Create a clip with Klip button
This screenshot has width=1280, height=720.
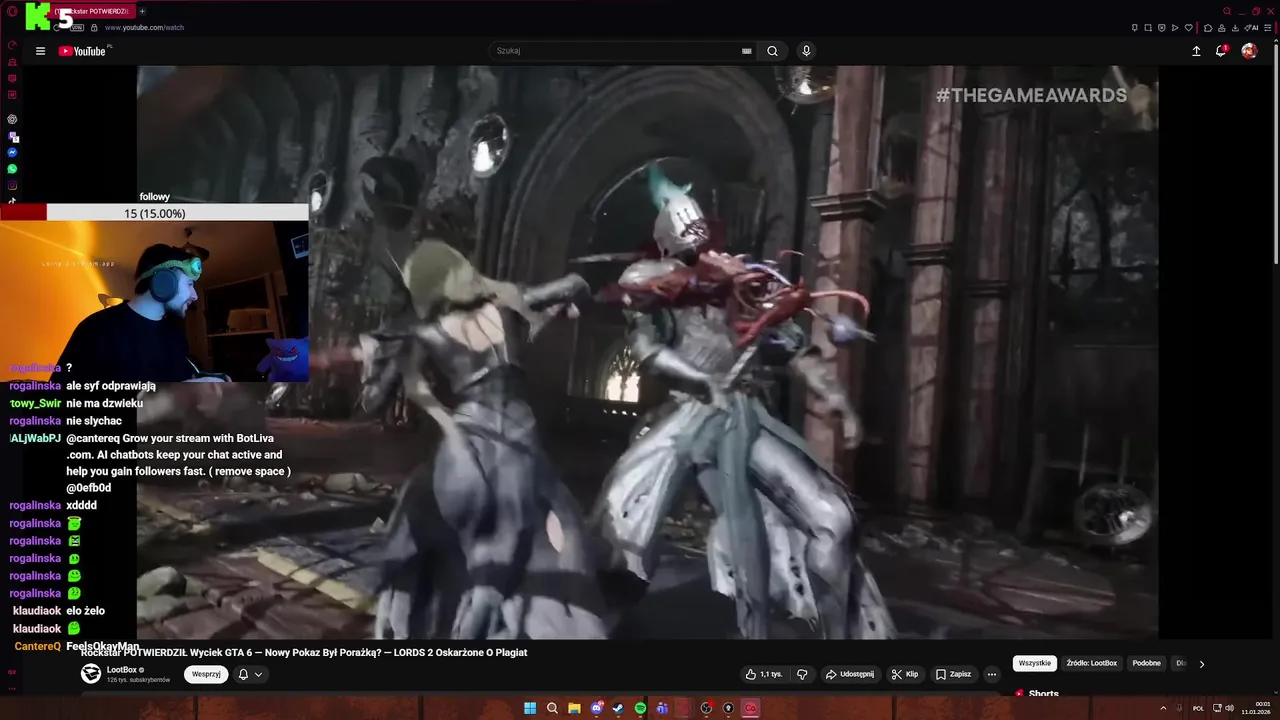(905, 674)
